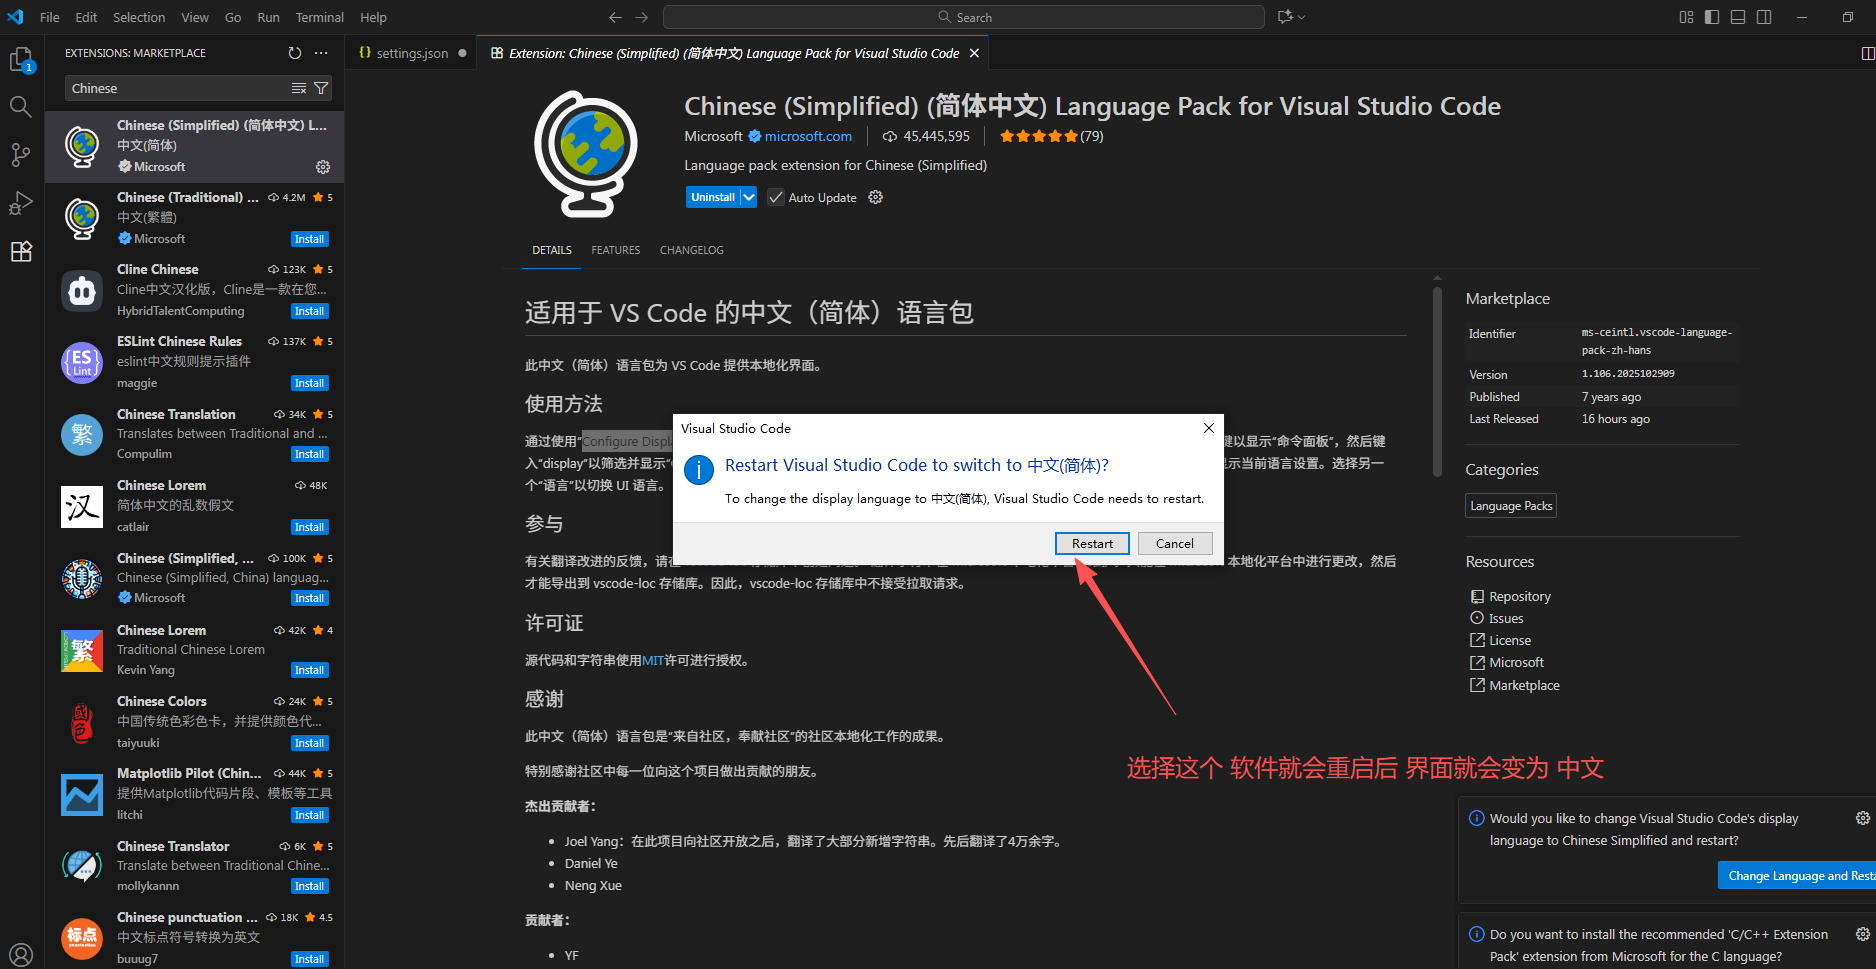Viewport: 1876px width, 969px height.
Task: Split the editor with the top-right icon
Action: [x=1866, y=52]
